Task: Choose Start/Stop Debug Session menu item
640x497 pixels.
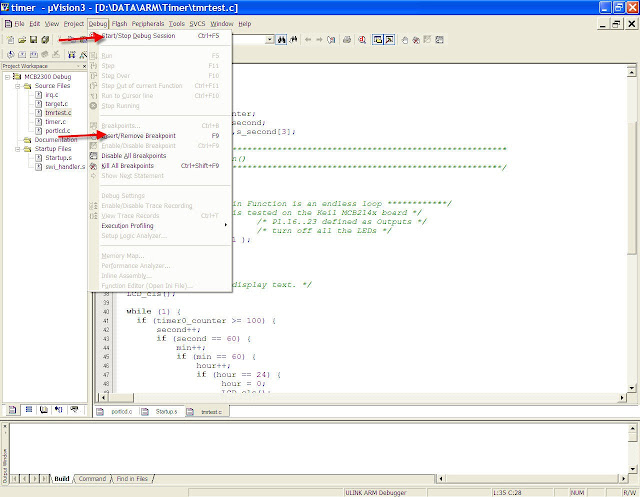Action: (x=160, y=36)
